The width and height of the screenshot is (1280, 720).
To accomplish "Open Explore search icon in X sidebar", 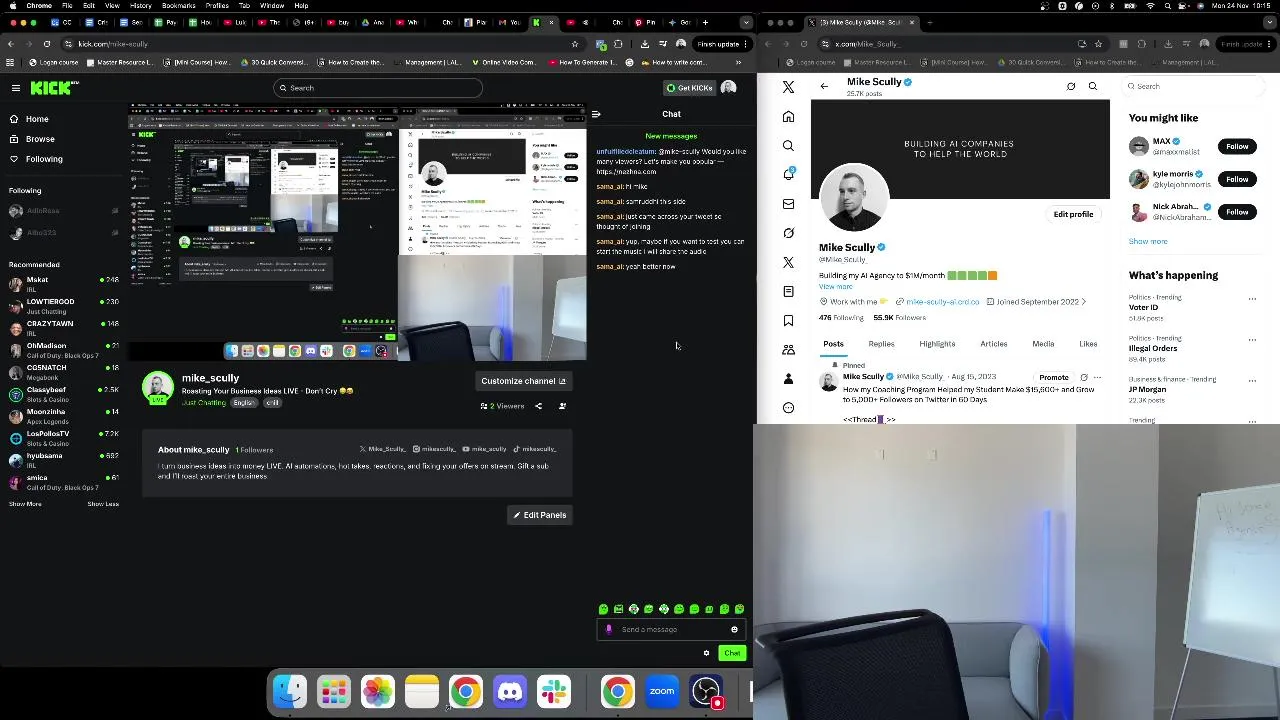I will [x=788, y=146].
